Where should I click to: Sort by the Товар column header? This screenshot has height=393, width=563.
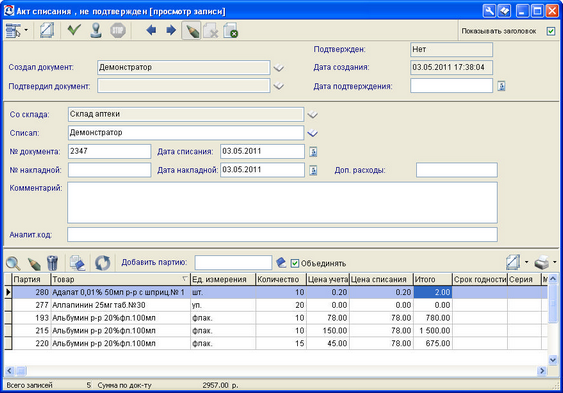pyautogui.click(x=120, y=279)
